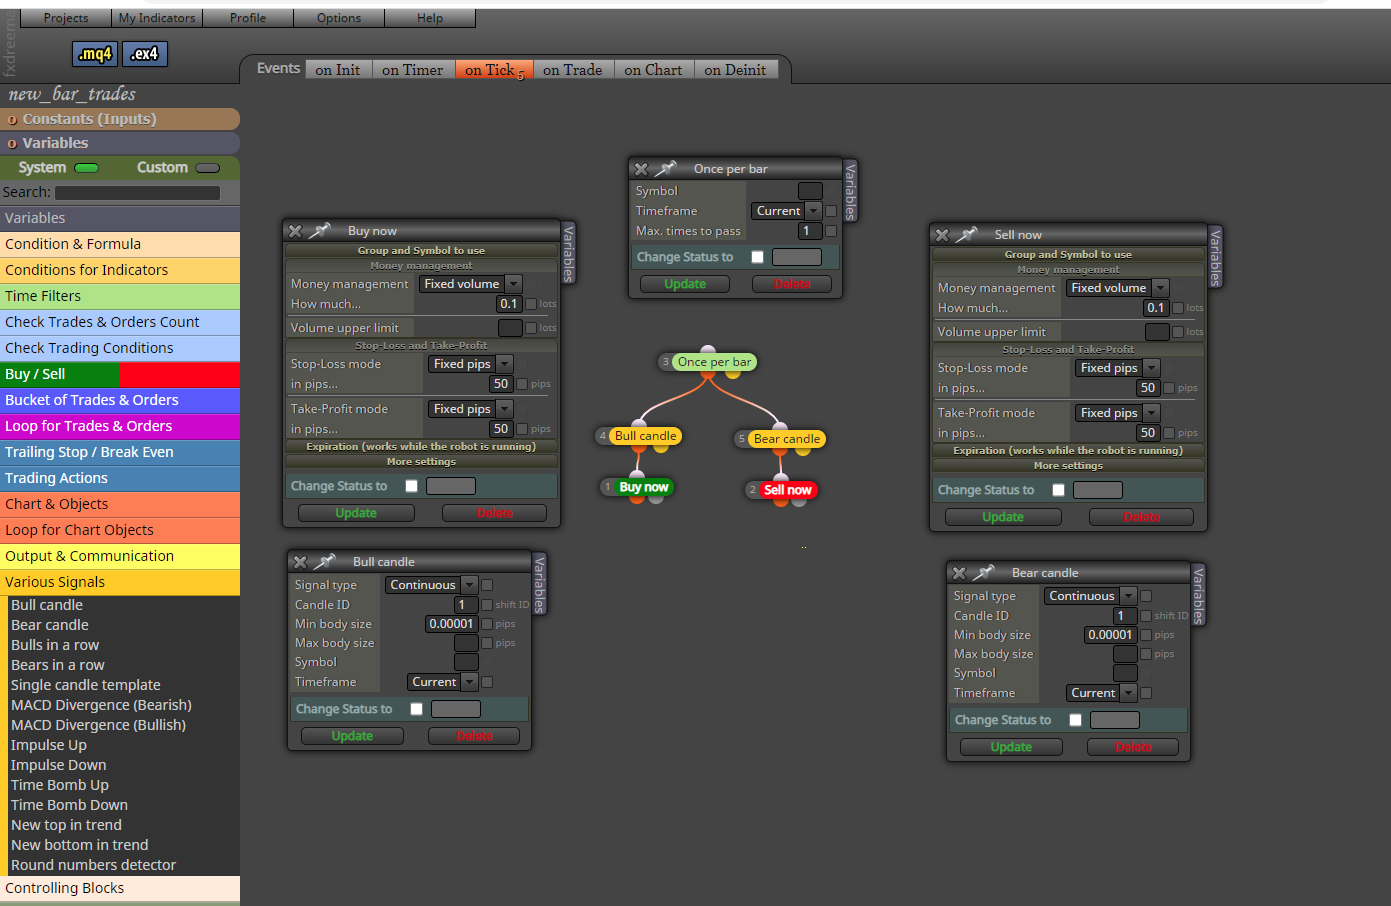This screenshot has height=906, width=1391.
Task: Switch to the on Trade tab
Action: tap(573, 70)
